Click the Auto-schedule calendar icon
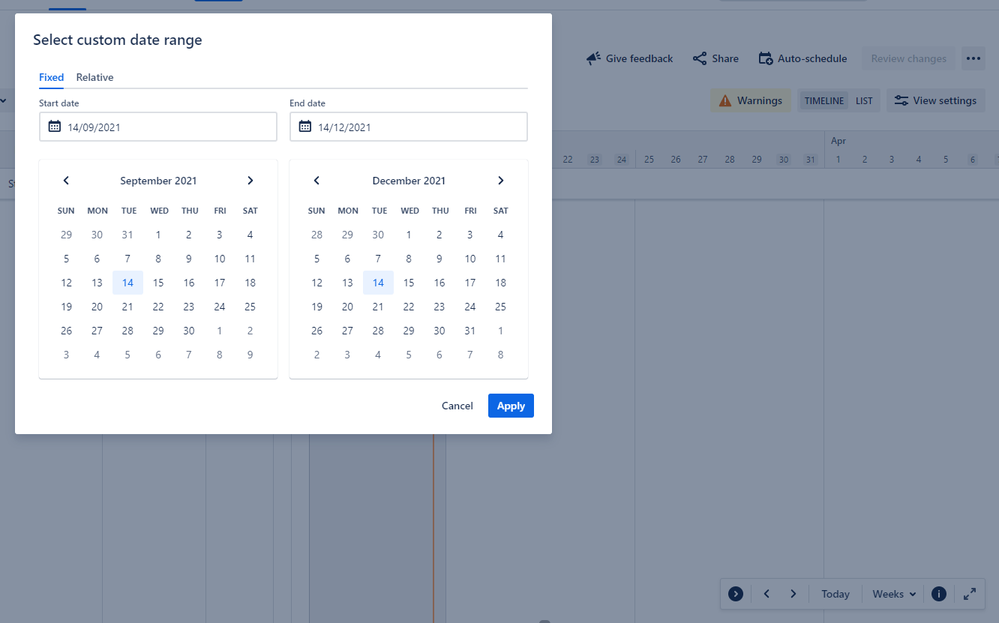The width and height of the screenshot is (999, 623). pyautogui.click(x=765, y=59)
